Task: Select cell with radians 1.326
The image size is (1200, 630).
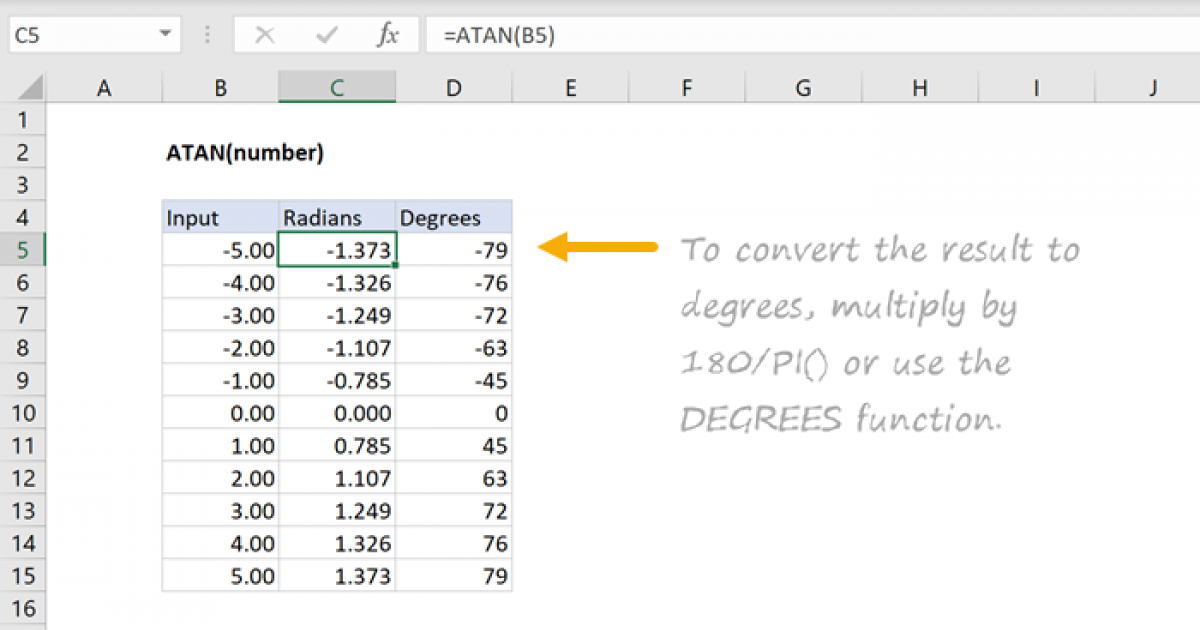Action: coord(337,543)
